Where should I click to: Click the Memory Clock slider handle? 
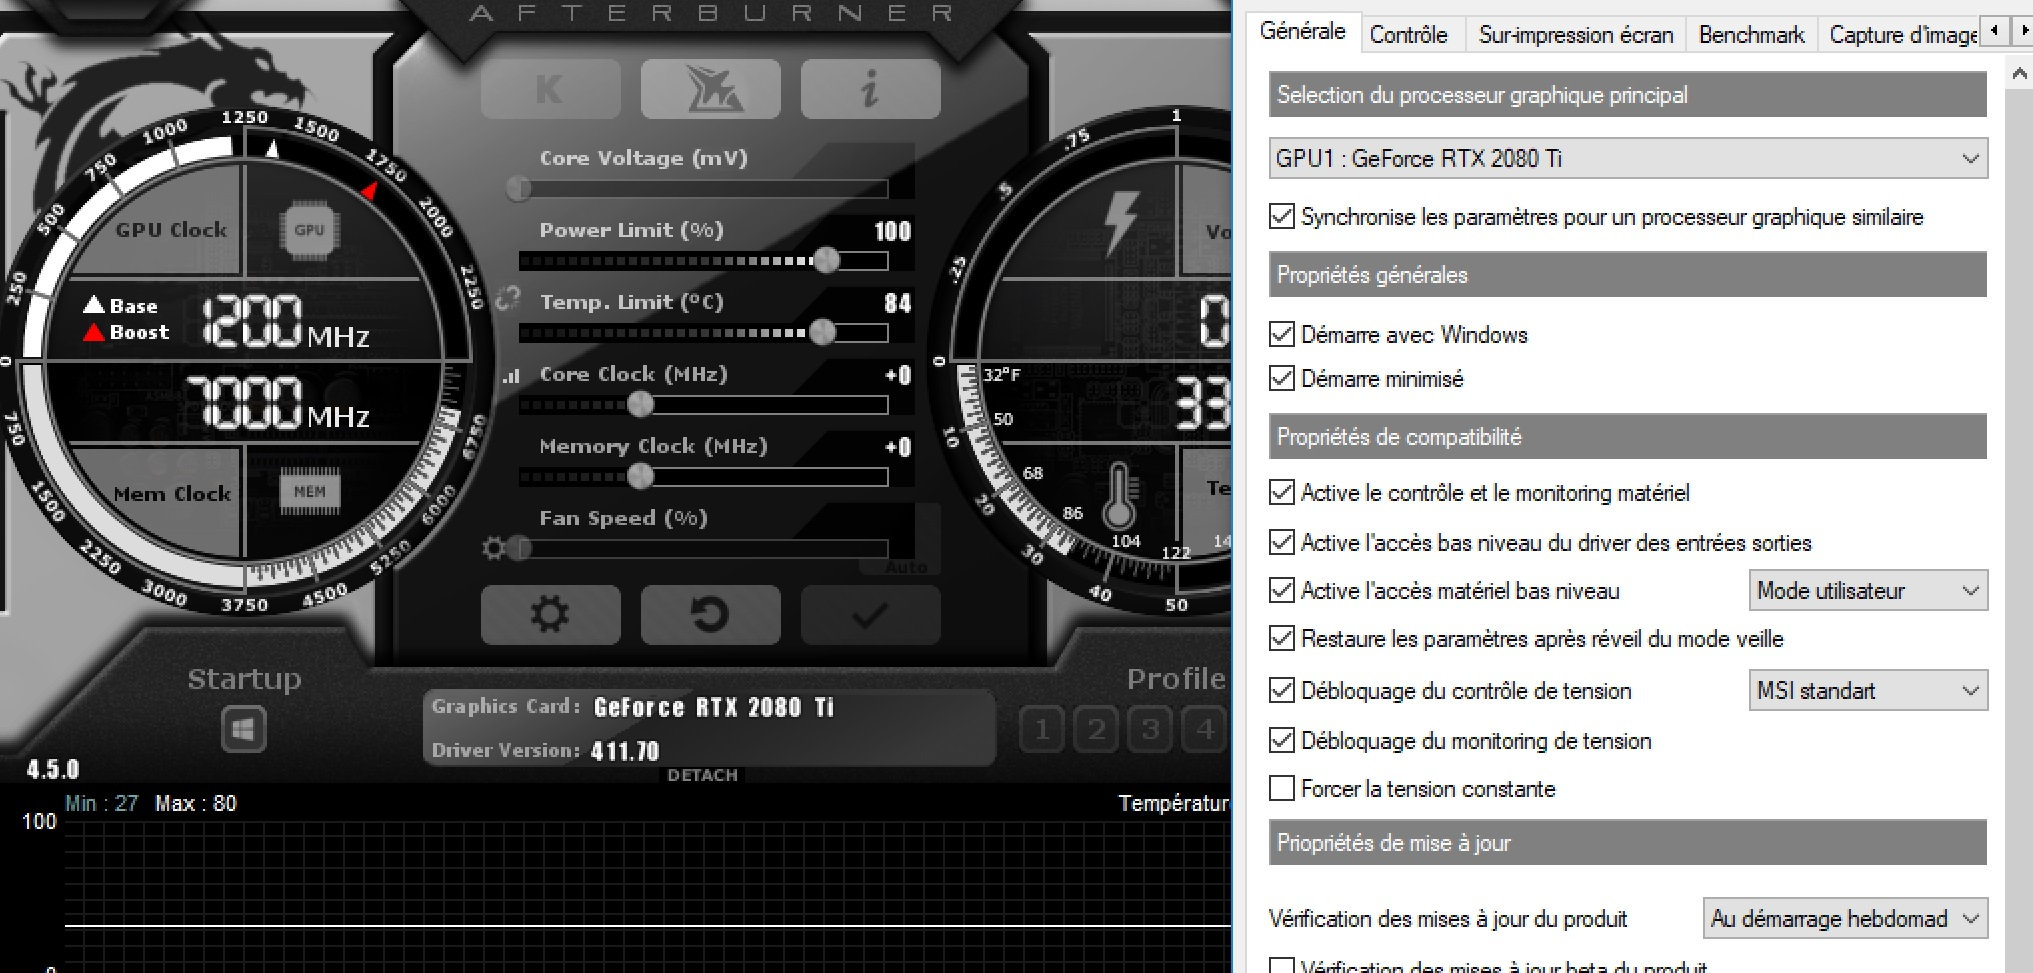pos(640,476)
